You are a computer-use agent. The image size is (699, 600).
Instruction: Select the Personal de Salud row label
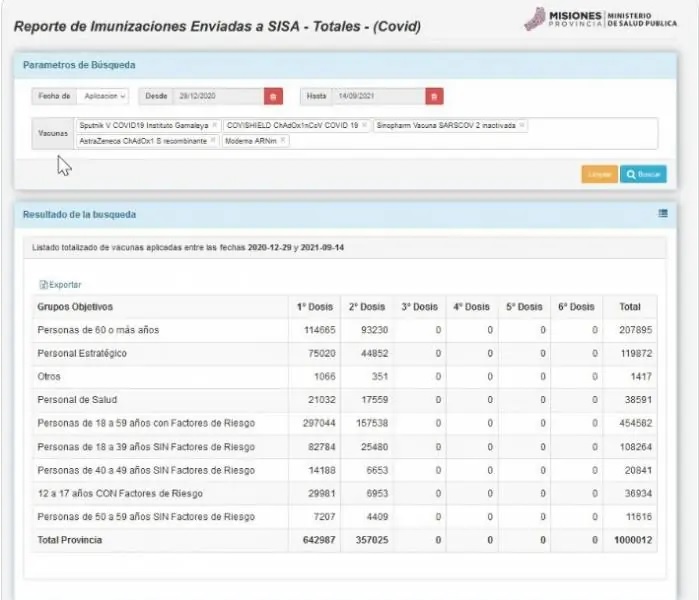click(x=77, y=400)
